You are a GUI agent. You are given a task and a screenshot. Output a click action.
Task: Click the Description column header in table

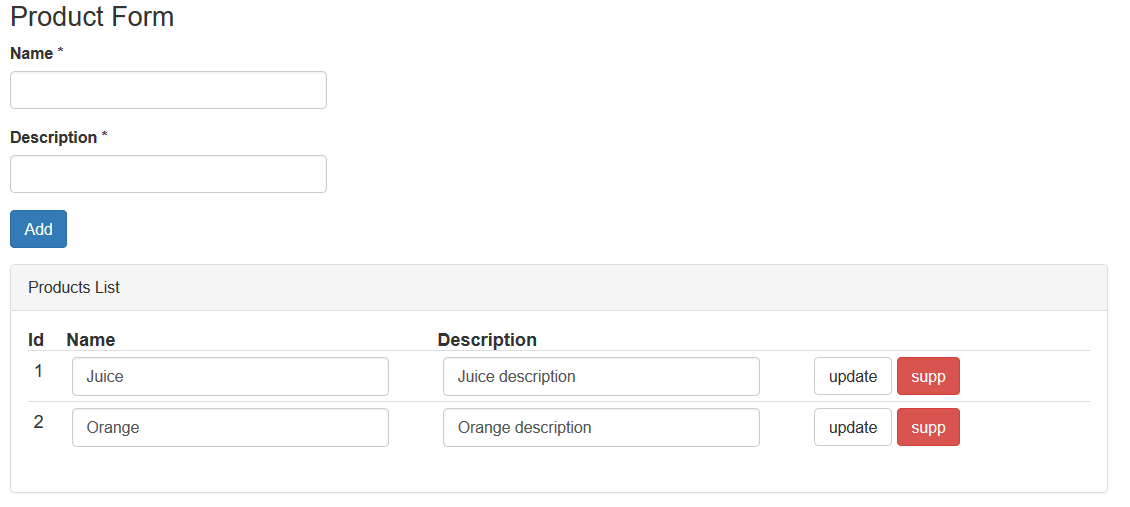(487, 340)
